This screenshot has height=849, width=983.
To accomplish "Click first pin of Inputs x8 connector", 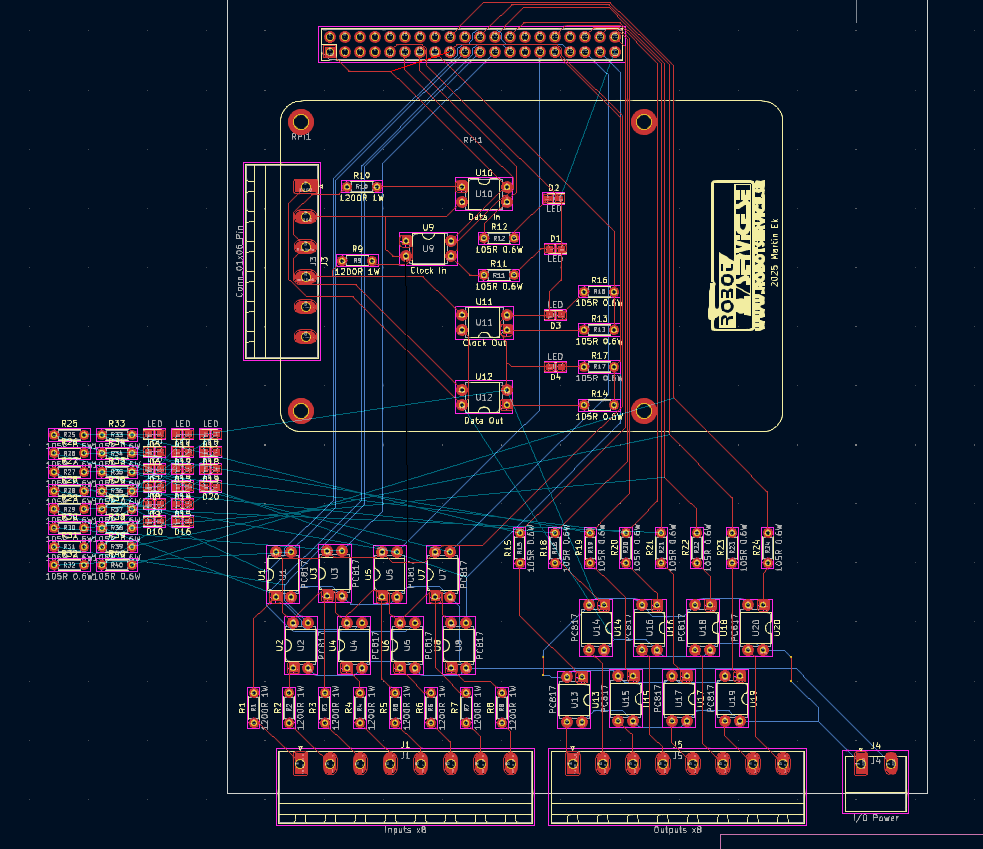I will [300, 764].
